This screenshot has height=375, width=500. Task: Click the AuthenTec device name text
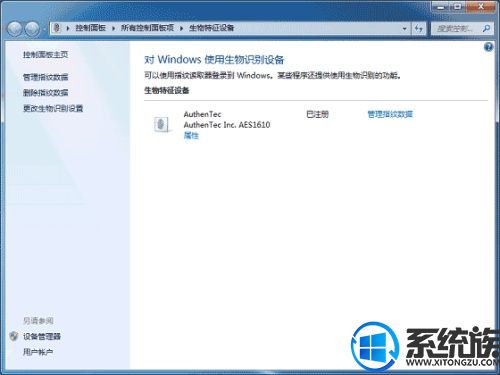point(202,114)
